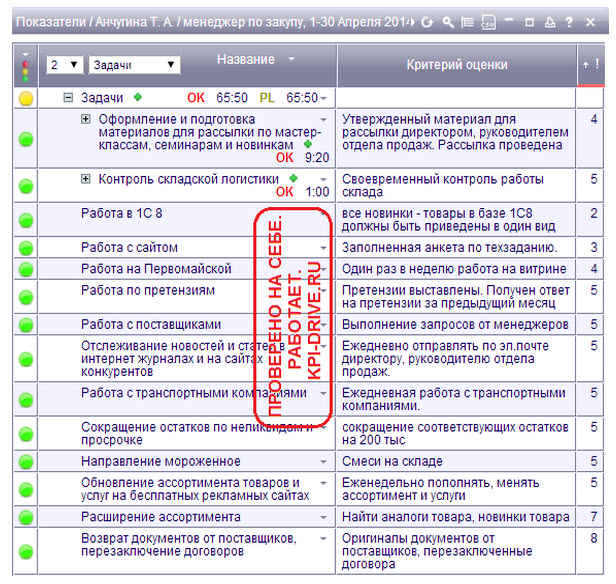616x584 pixels.
Task: Click green diamond icon next to Задачи
Action: (x=138, y=97)
